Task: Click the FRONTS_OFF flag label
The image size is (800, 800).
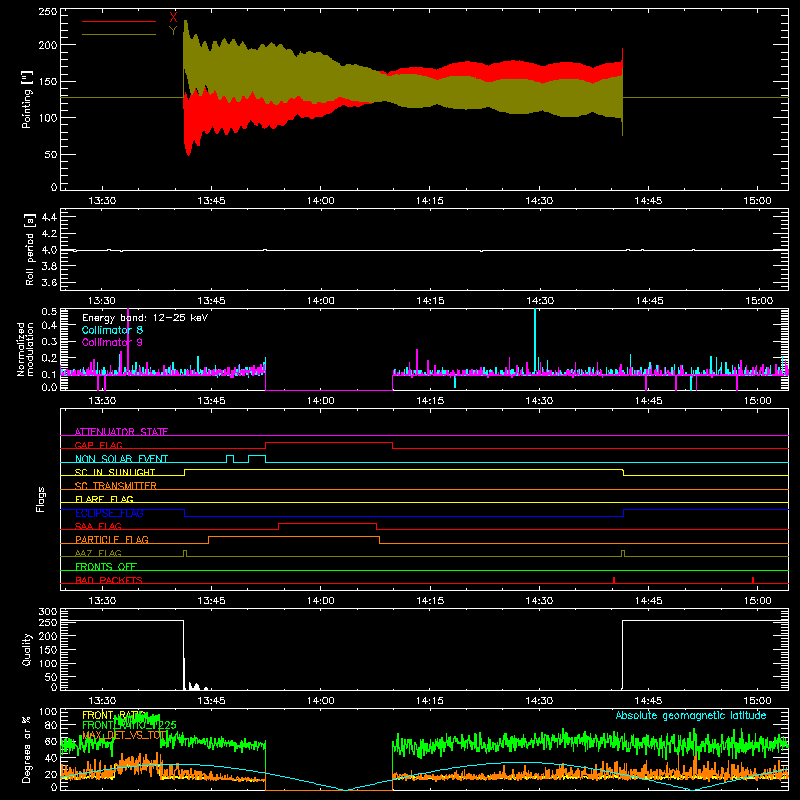Action: [x=106, y=566]
